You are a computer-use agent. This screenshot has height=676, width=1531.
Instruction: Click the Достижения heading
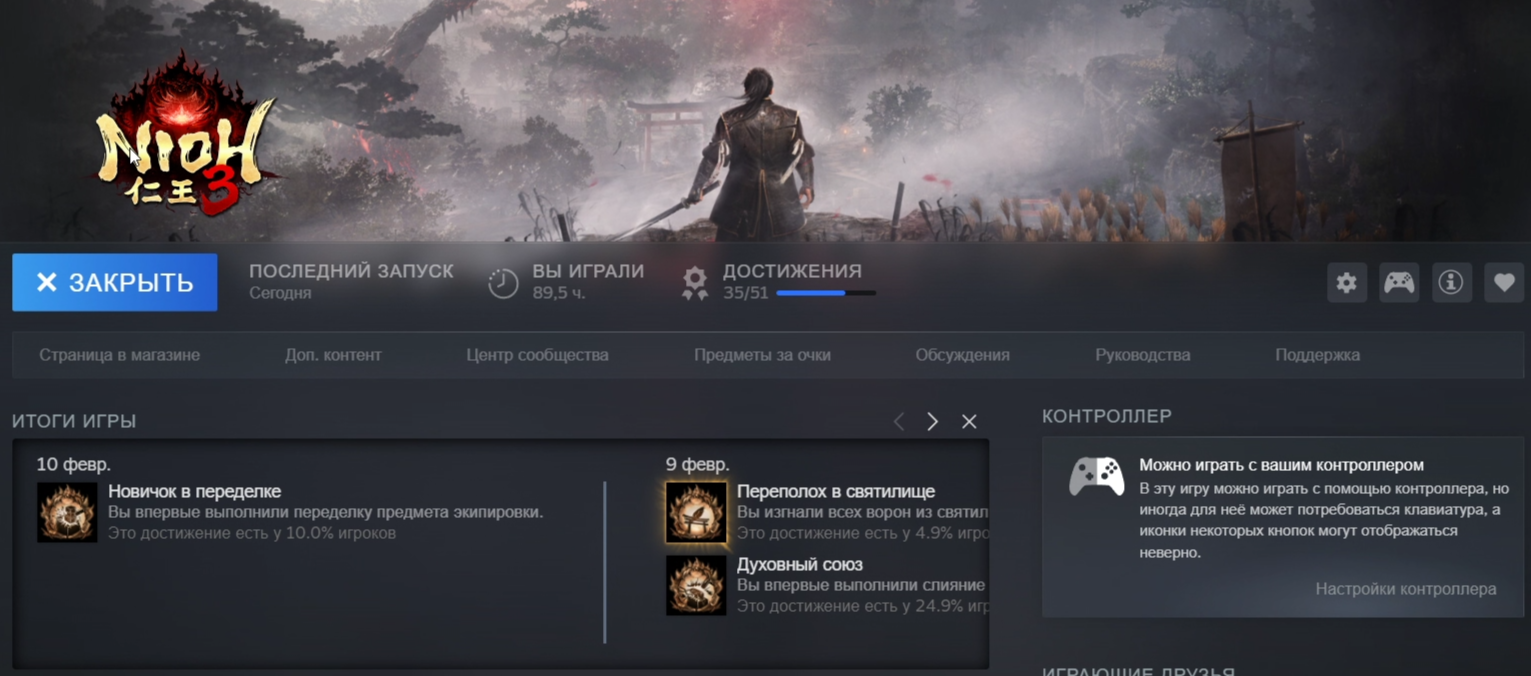click(x=792, y=271)
